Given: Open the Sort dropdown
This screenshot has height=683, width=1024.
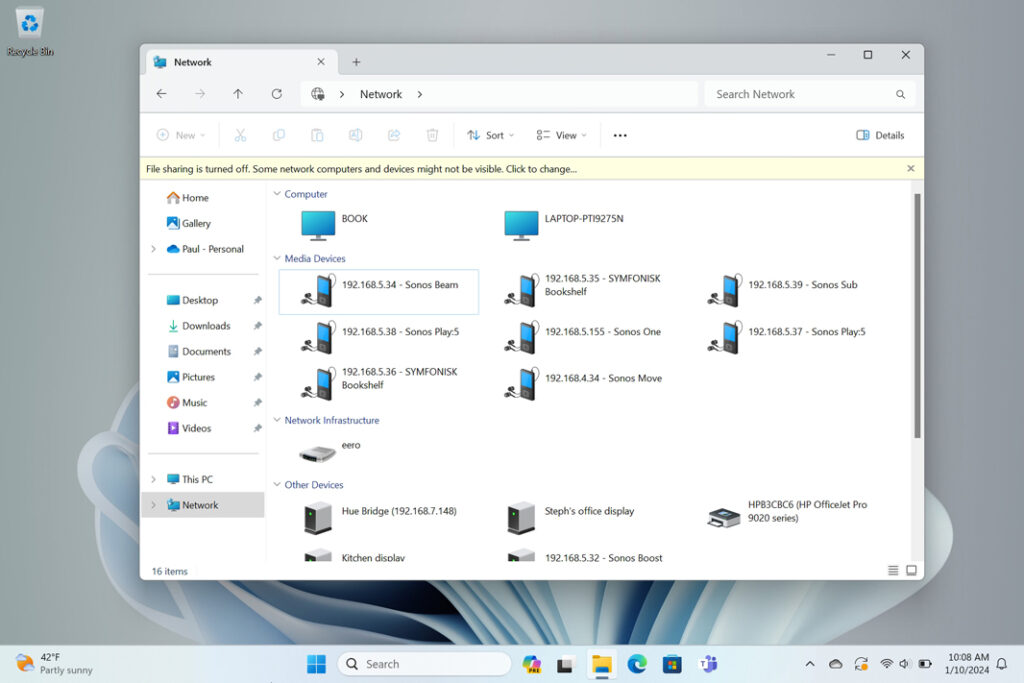Looking at the screenshot, I should (x=490, y=134).
